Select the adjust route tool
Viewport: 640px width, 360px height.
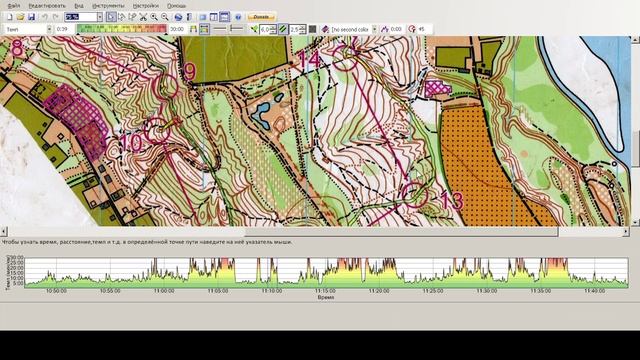click(122, 17)
